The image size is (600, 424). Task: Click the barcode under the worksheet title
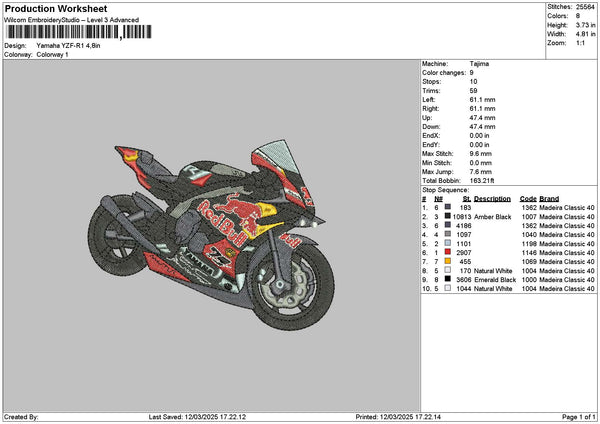point(78,32)
